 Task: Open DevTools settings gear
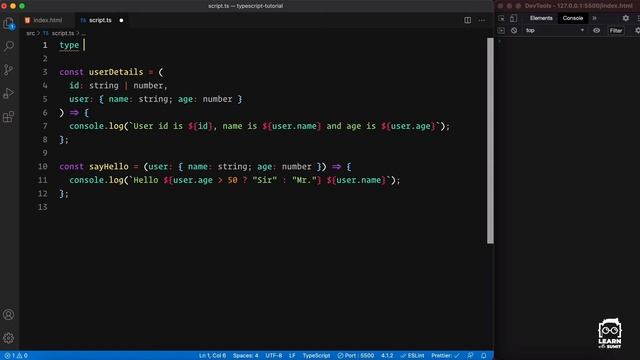pyautogui.click(x=626, y=18)
